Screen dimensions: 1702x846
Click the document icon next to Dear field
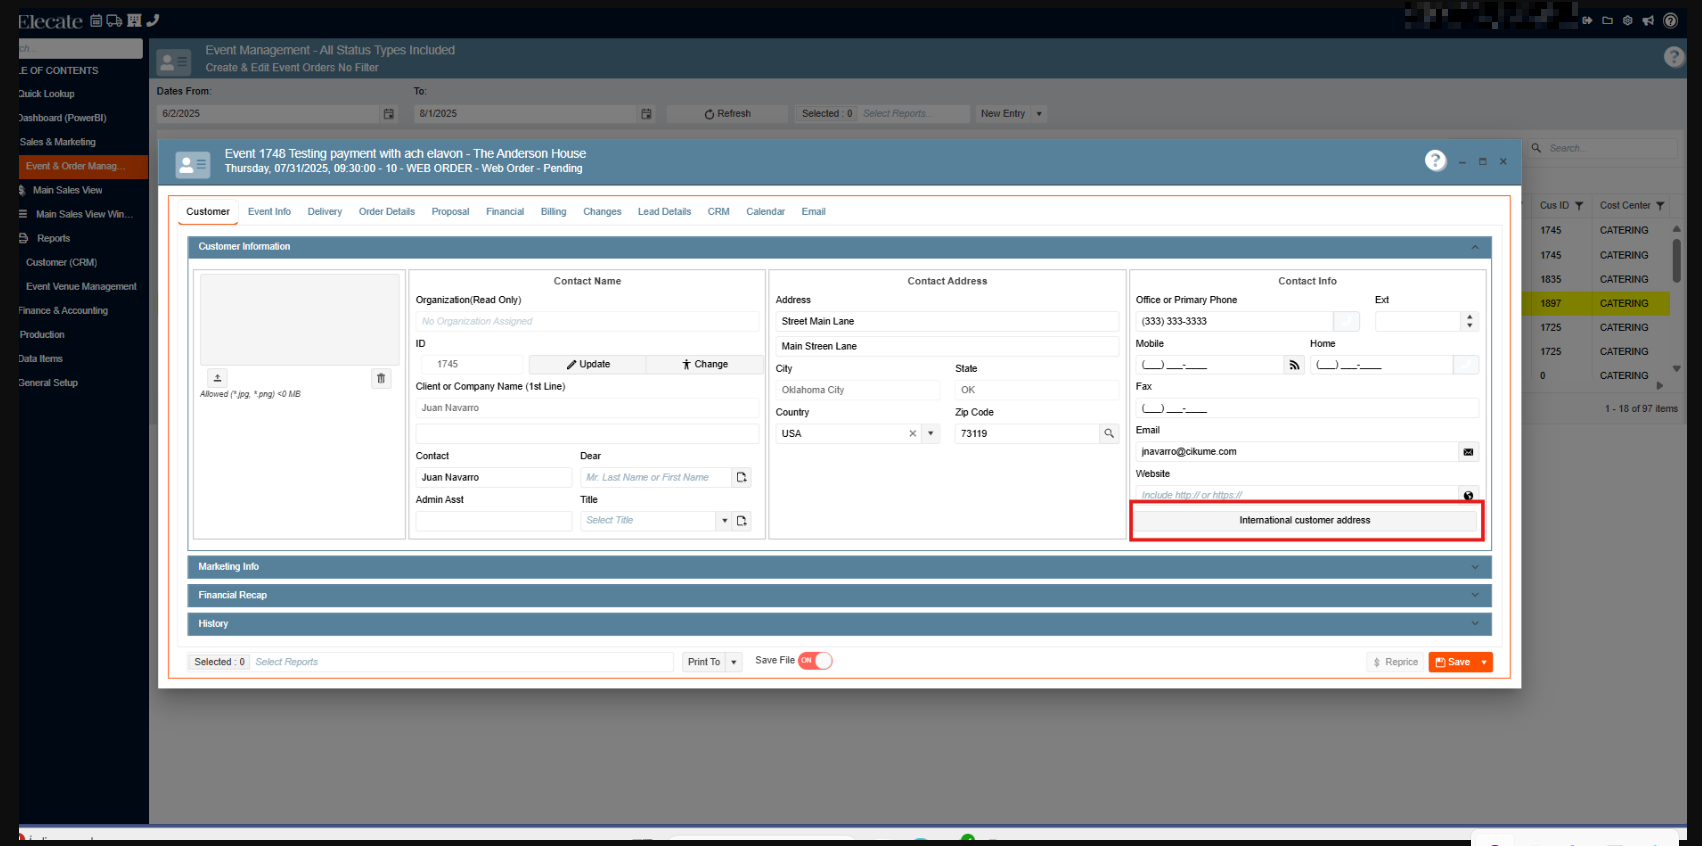741,478
